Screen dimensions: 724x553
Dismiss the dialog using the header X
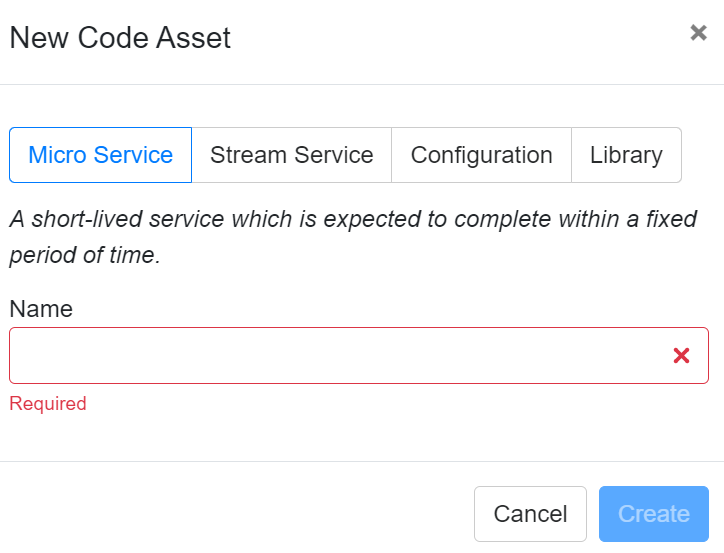pyautogui.click(x=698, y=33)
